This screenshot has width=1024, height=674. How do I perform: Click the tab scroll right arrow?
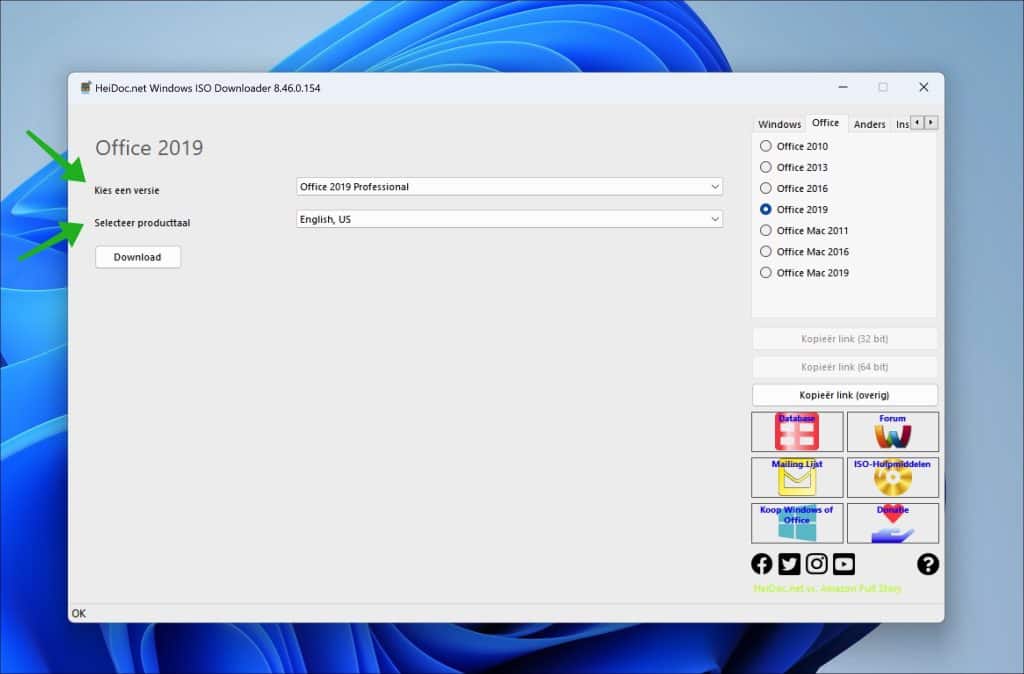(x=931, y=122)
